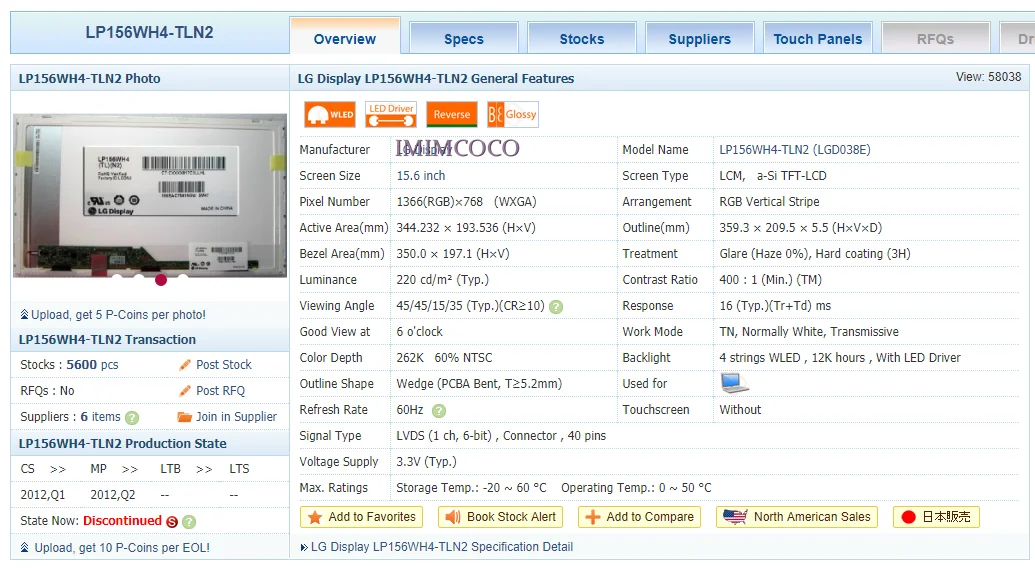Click help icon next to Viewing Angle
Screen dimensions: 1035x570
coord(556,307)
